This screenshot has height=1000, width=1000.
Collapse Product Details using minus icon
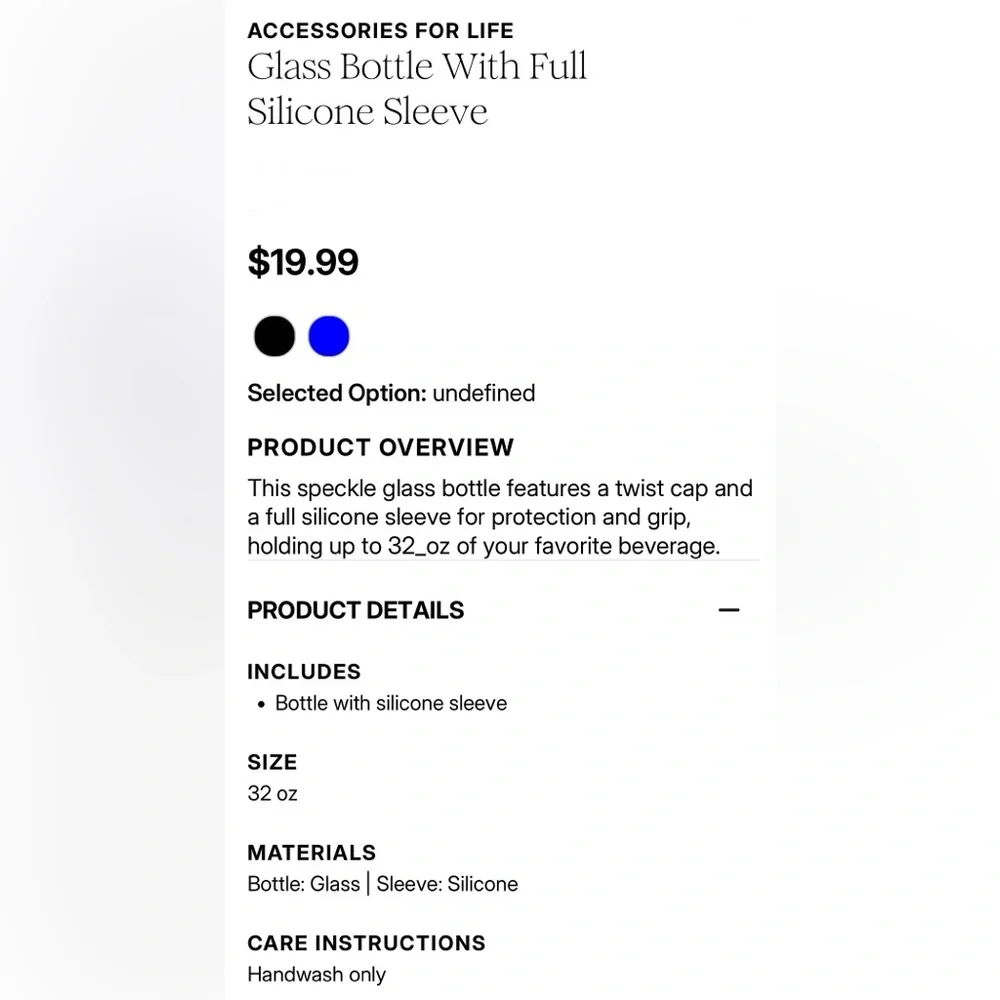[x=729, y=610]
